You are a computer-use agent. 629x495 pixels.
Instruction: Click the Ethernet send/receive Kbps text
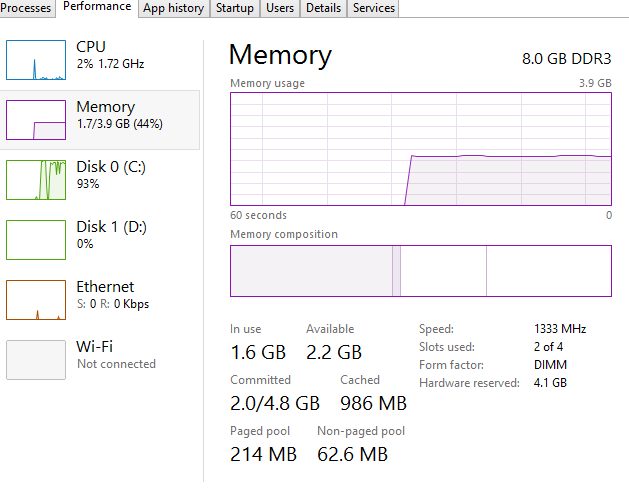[x=112, y=304]
